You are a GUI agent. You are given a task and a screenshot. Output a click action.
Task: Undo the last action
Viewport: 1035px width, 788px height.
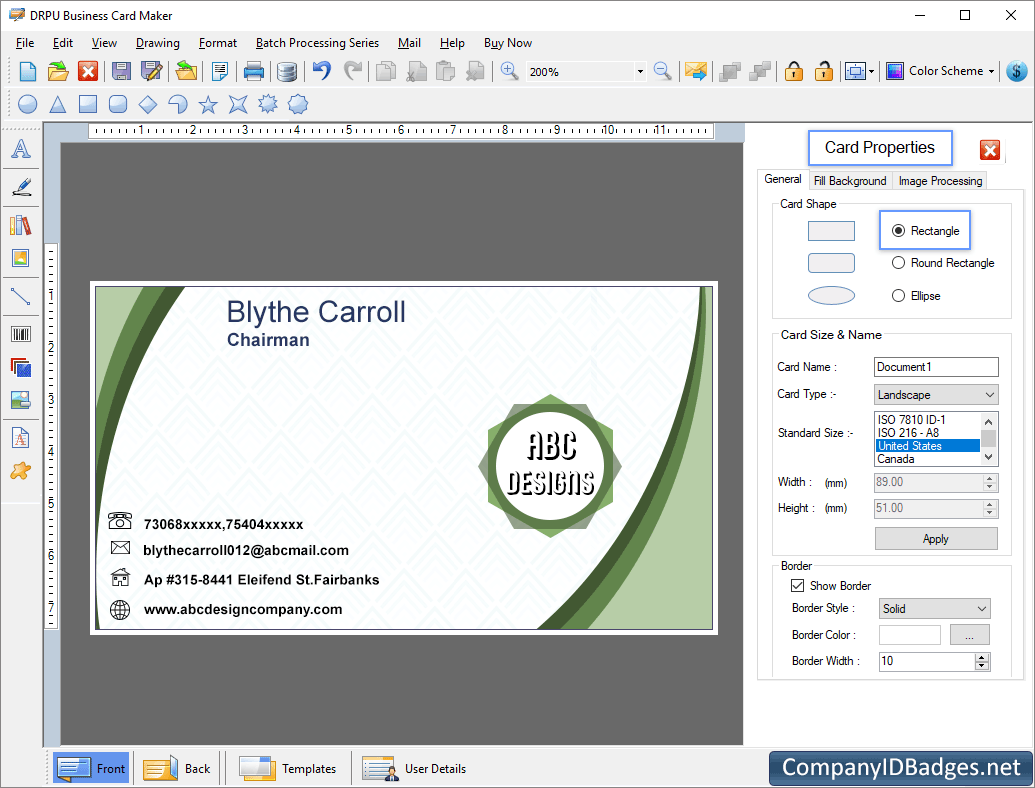coord(321,70)
